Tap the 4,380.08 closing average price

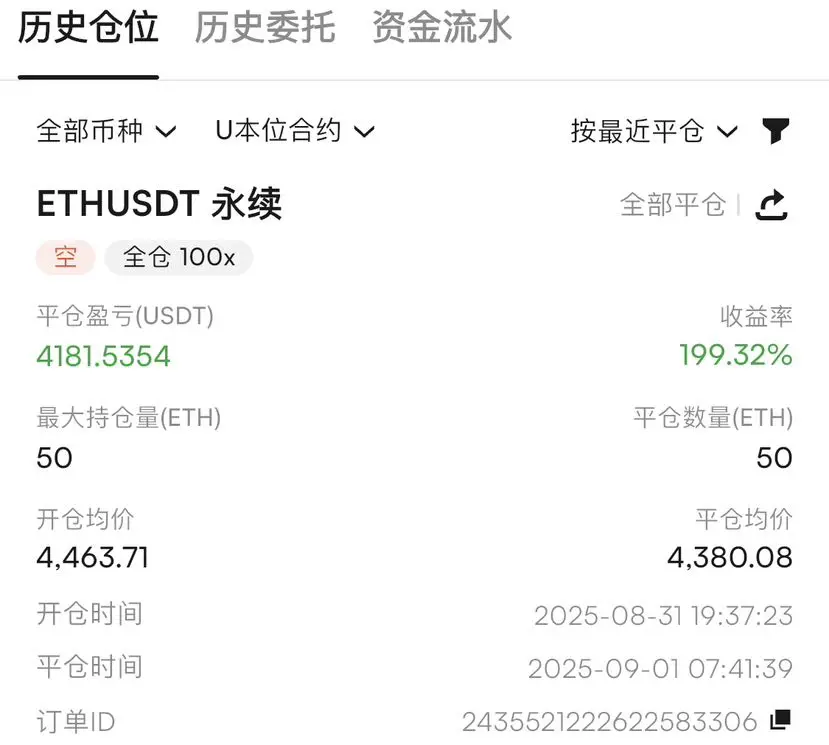(730, 558)
